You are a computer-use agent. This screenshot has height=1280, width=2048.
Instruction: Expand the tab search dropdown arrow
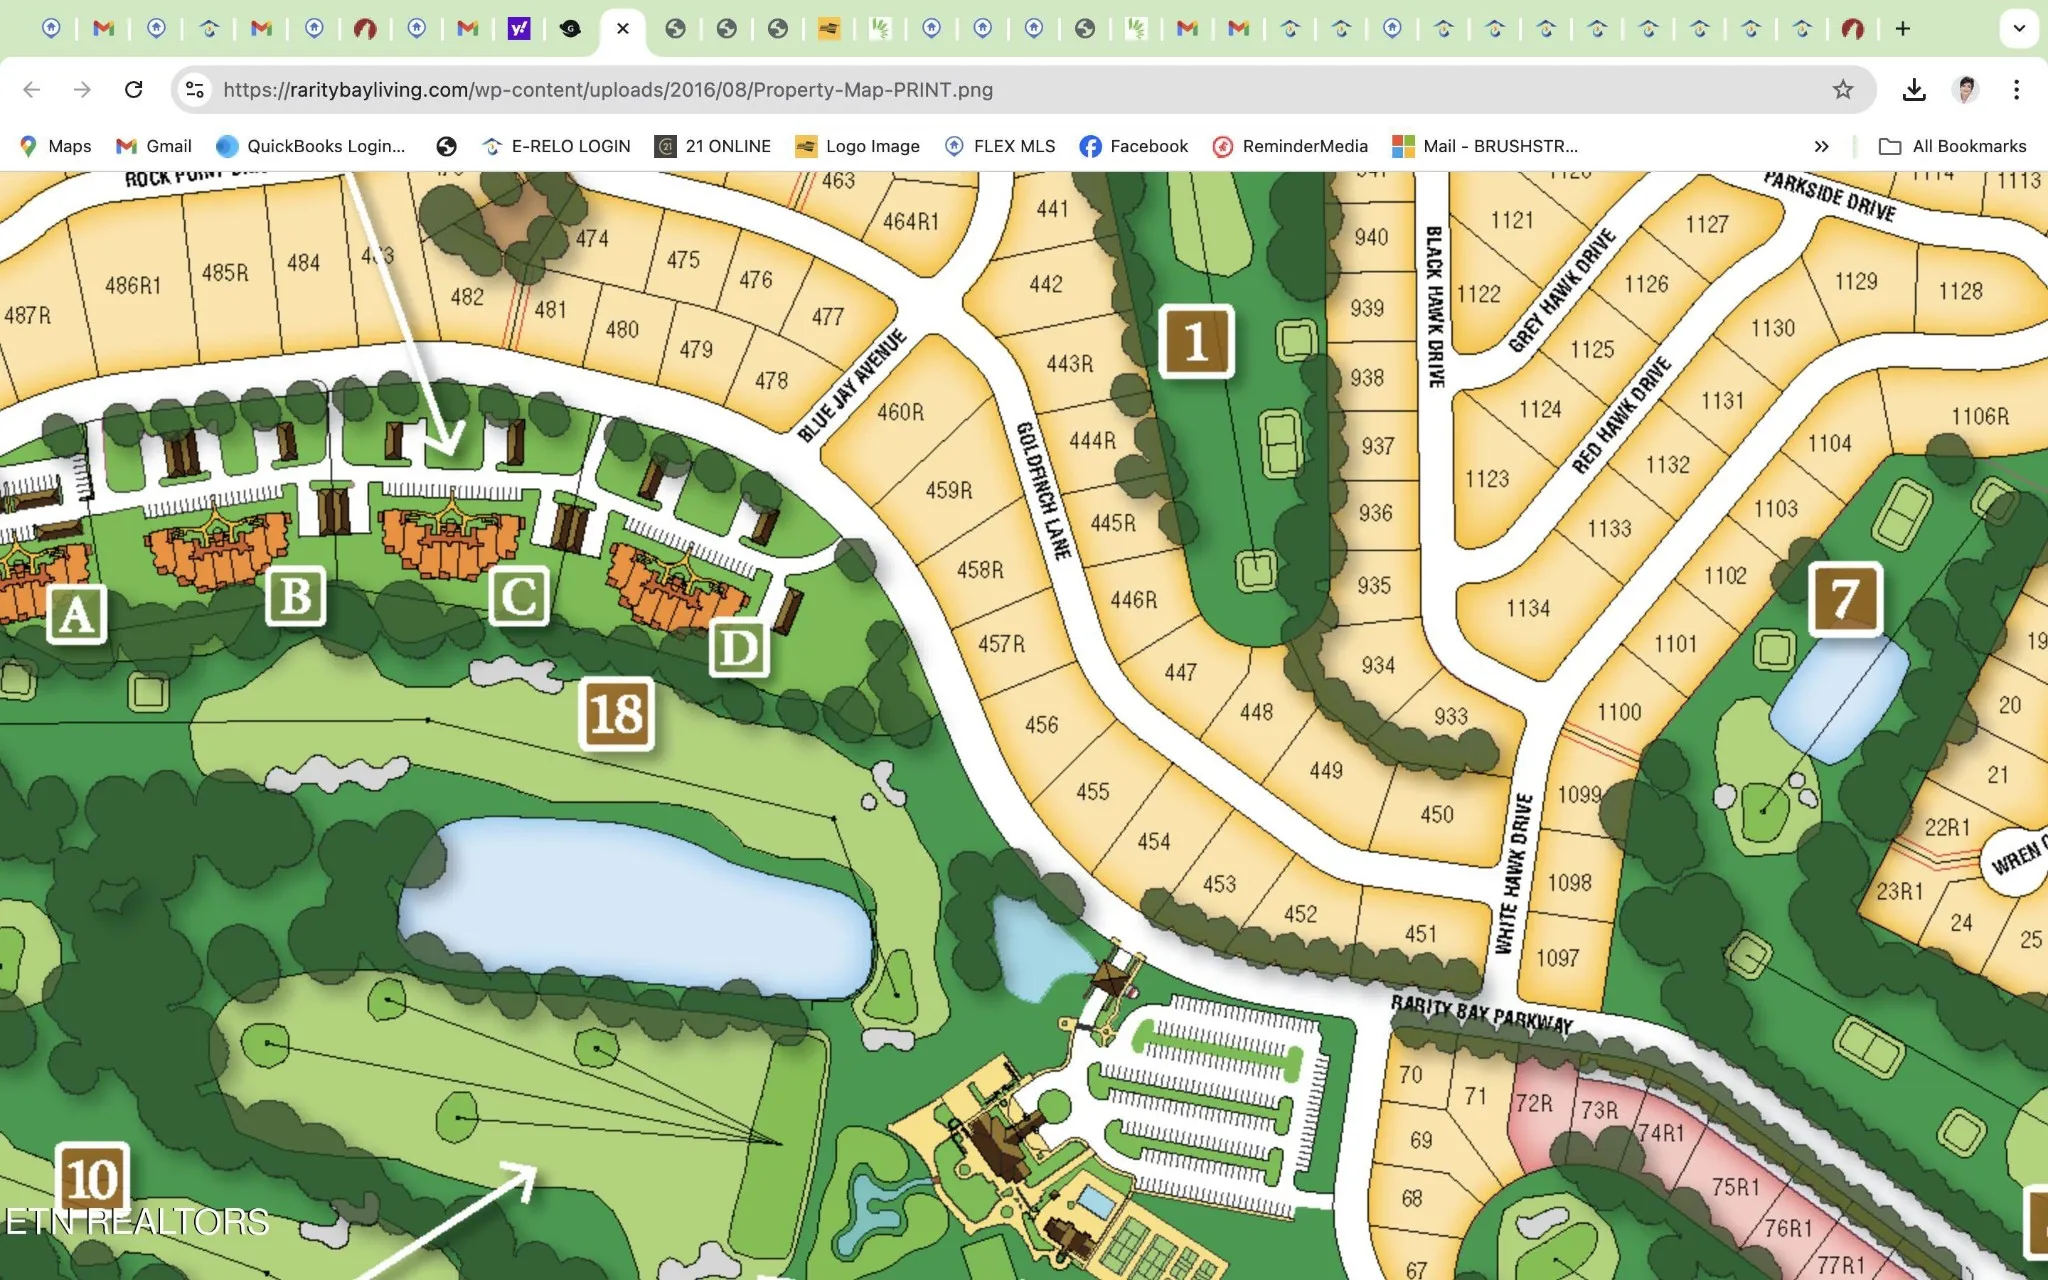[2018, 29]
